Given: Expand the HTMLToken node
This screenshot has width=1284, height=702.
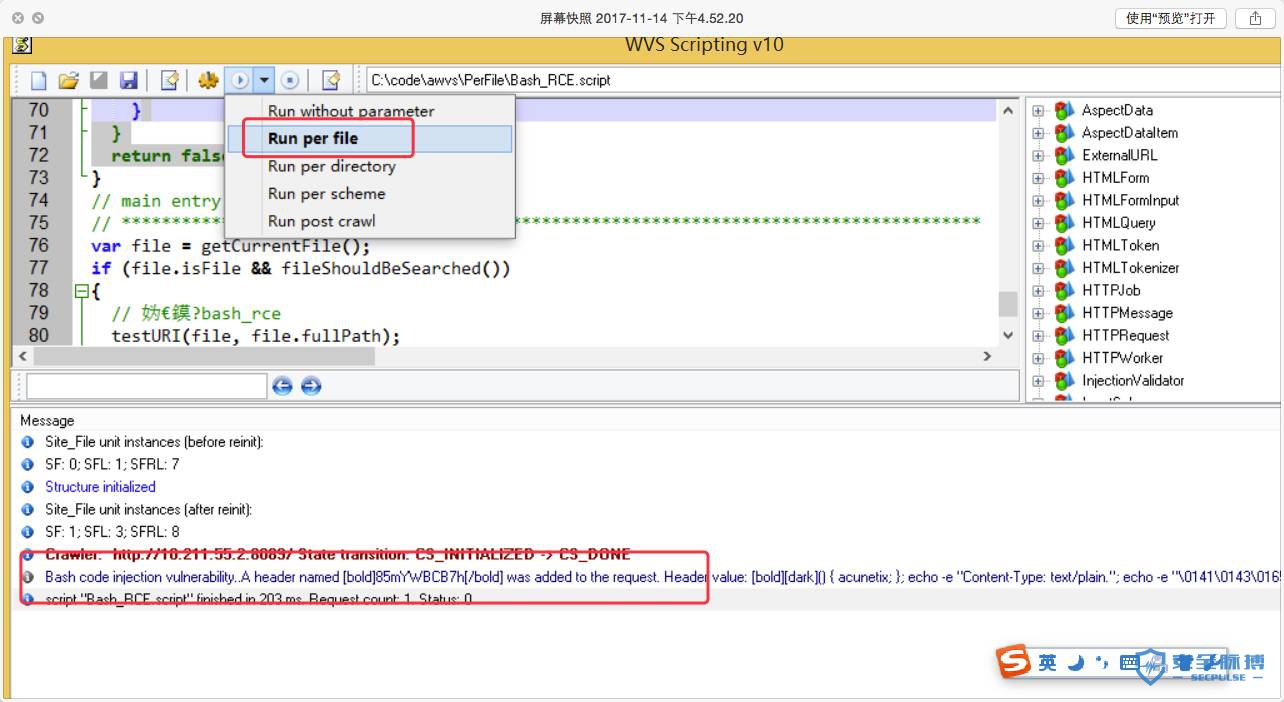Looking at the screenshot, I should 1038,245.
